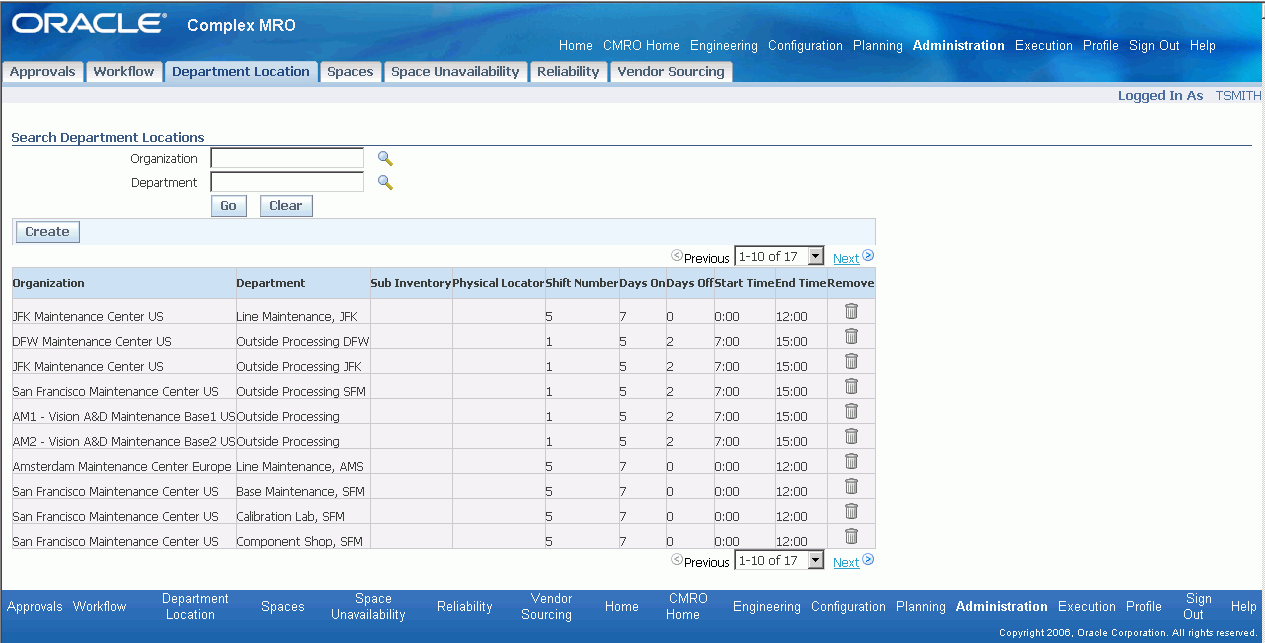1265x643 pixels.
Task: Open the Organization search magnifier icon
Action: (385, 158)
